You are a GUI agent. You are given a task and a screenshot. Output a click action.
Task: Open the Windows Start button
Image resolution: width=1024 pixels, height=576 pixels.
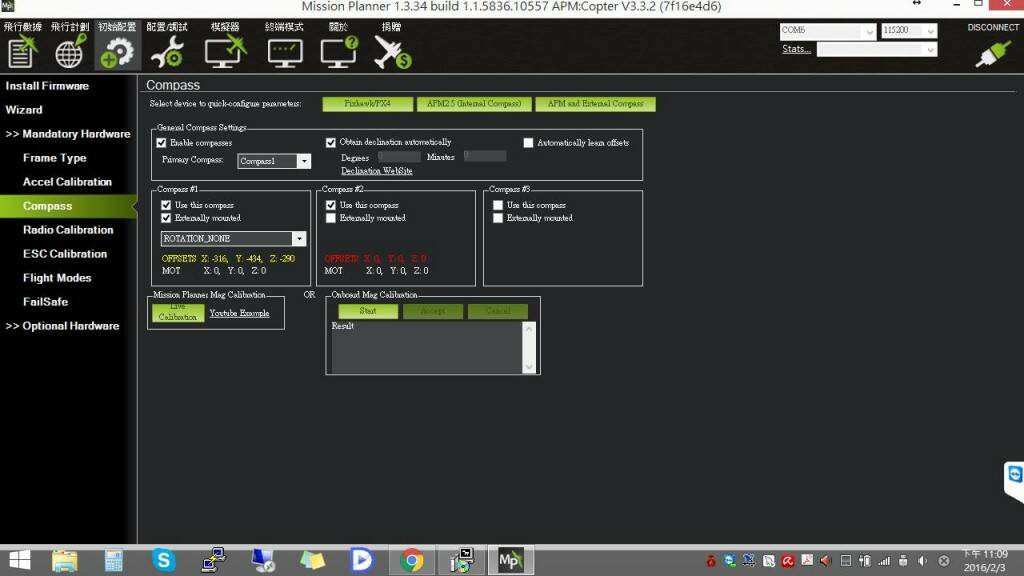click(20, 560)
